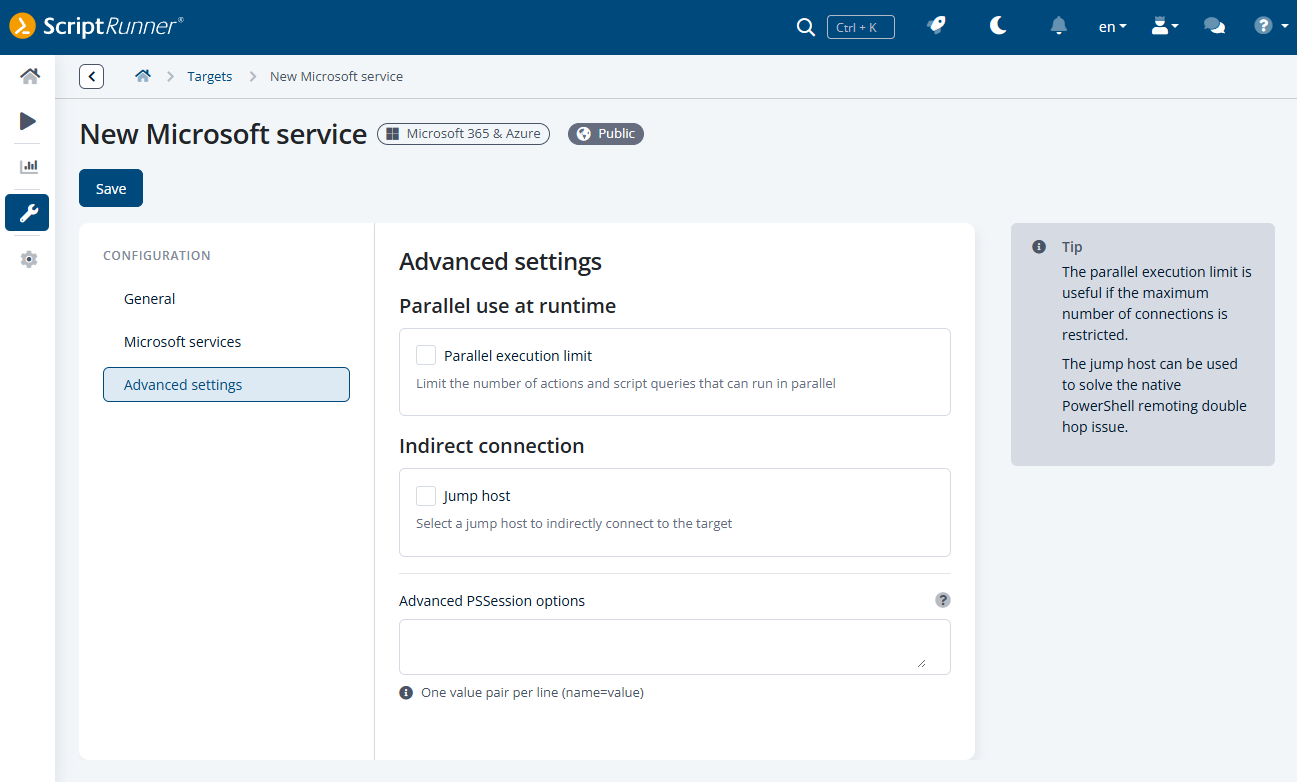
Task: Open the help menu dropdown
Action: pos(1271,27)
